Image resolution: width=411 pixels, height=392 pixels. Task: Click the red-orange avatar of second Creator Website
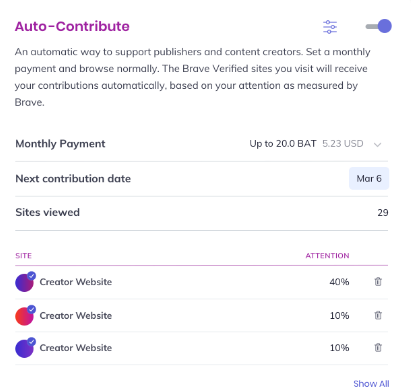click(x=24, y=316)
